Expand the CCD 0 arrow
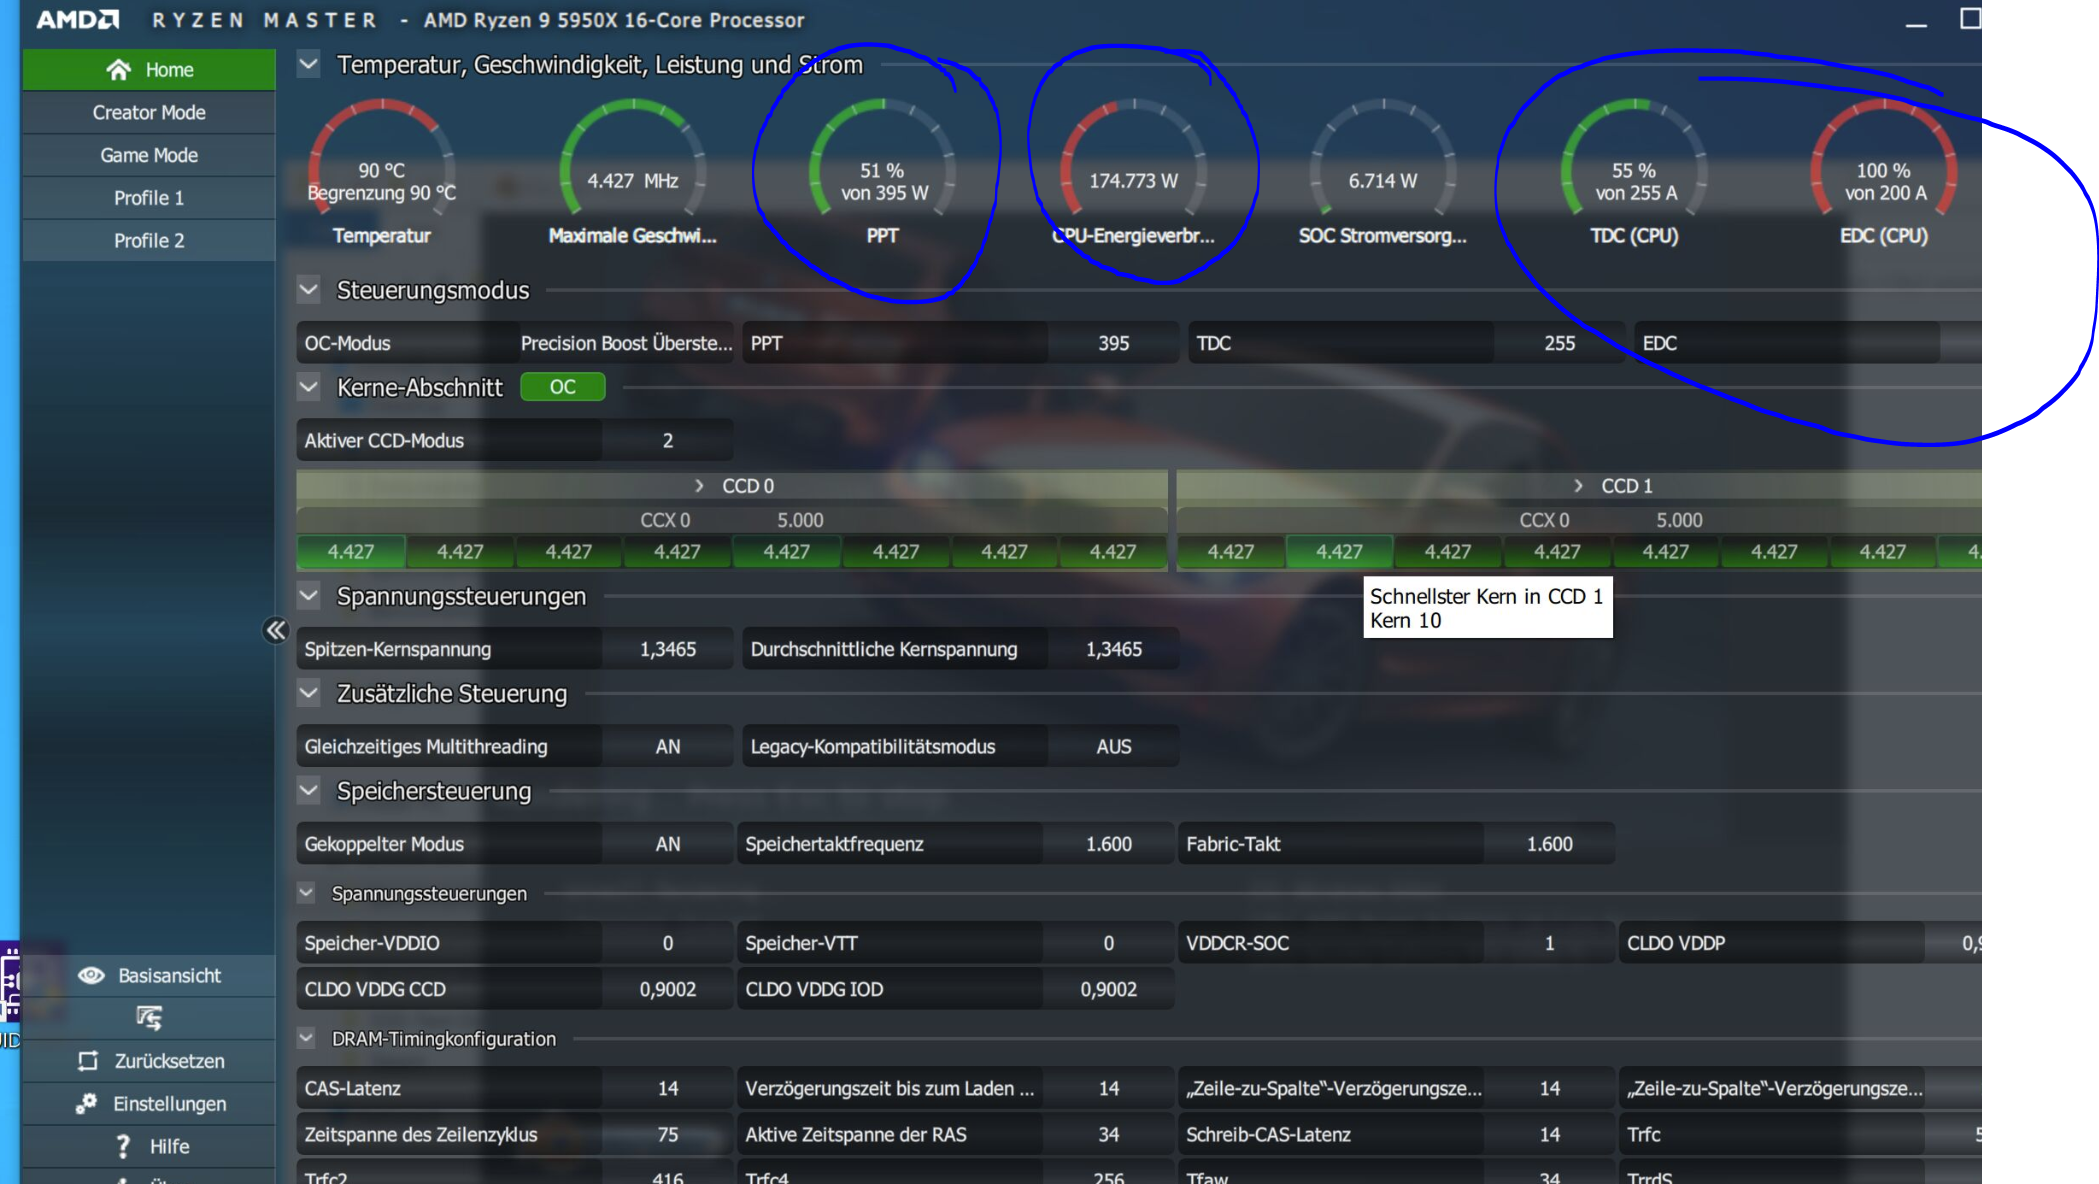Image resolution: width=2099 pixels, height=1184 pixels. coord(700,486)
